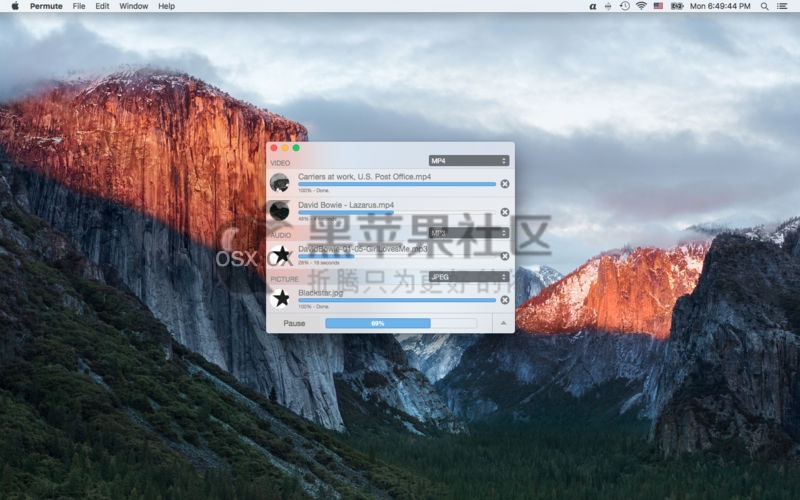Click the star thumbnail of Blackstar.jpg
This screenshot has height=500, width=800.
[x=281, y=298]
